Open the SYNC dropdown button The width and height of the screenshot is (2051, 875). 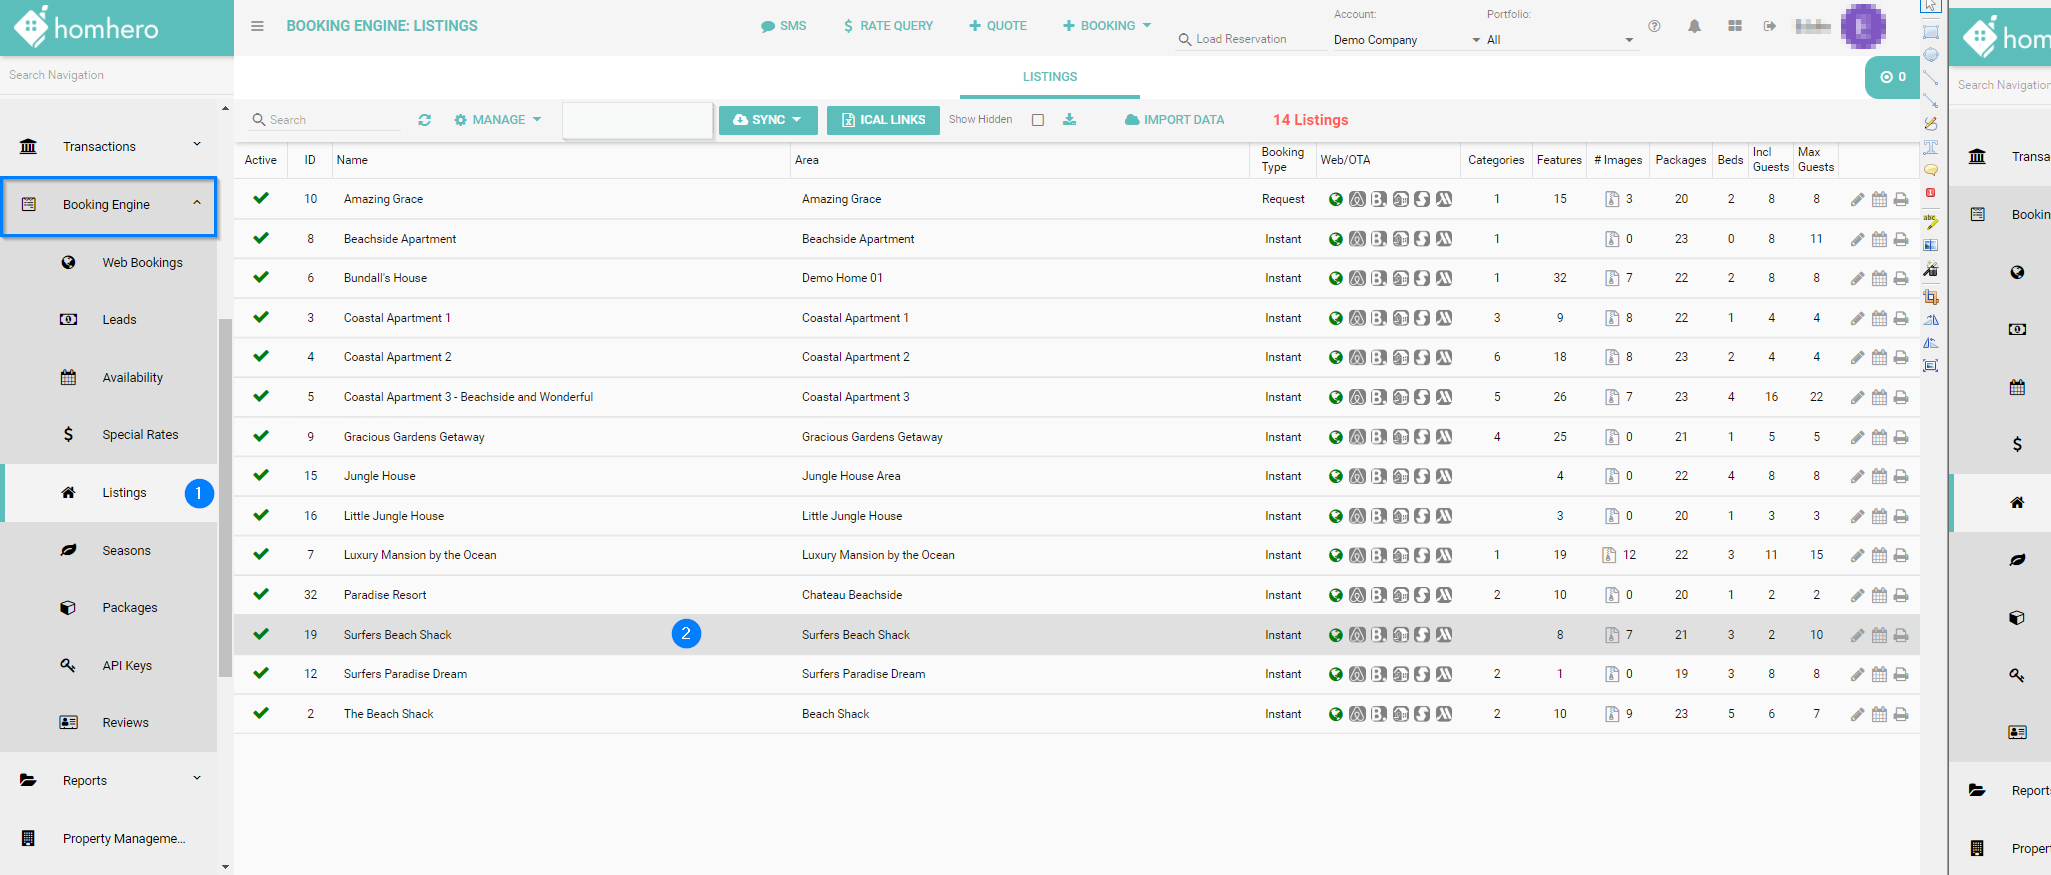click(767, 120)
